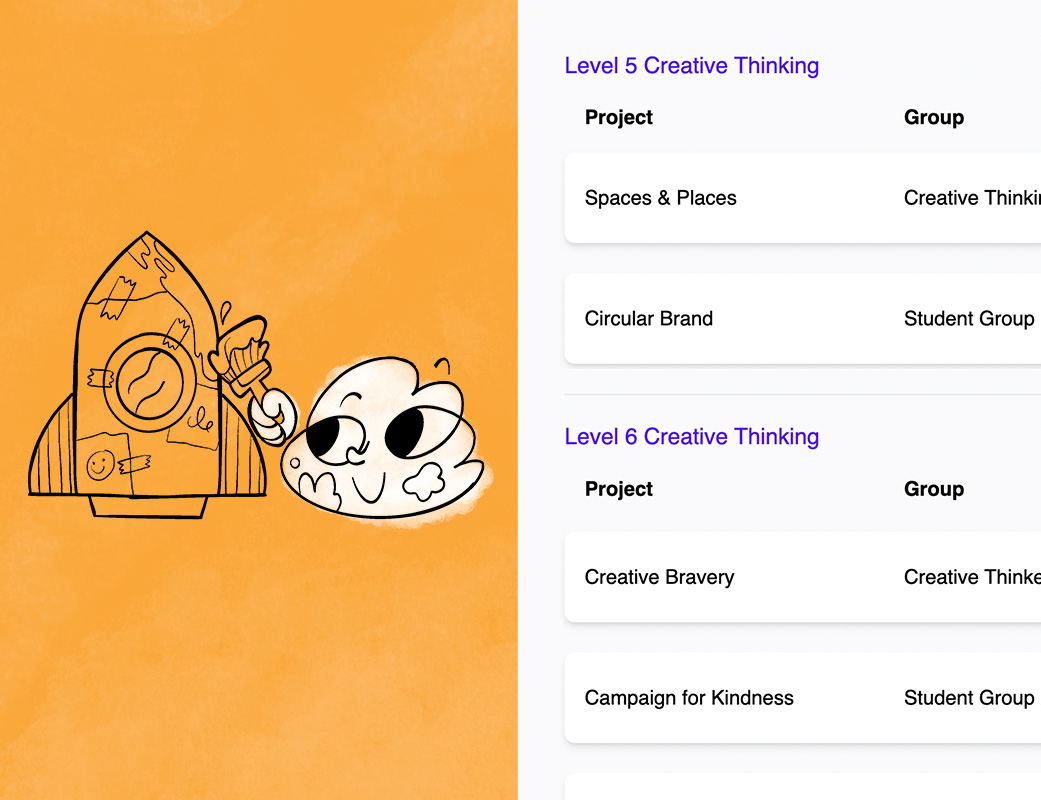
Task: Click the Group column header under Level 6
Action: [933, 489]
